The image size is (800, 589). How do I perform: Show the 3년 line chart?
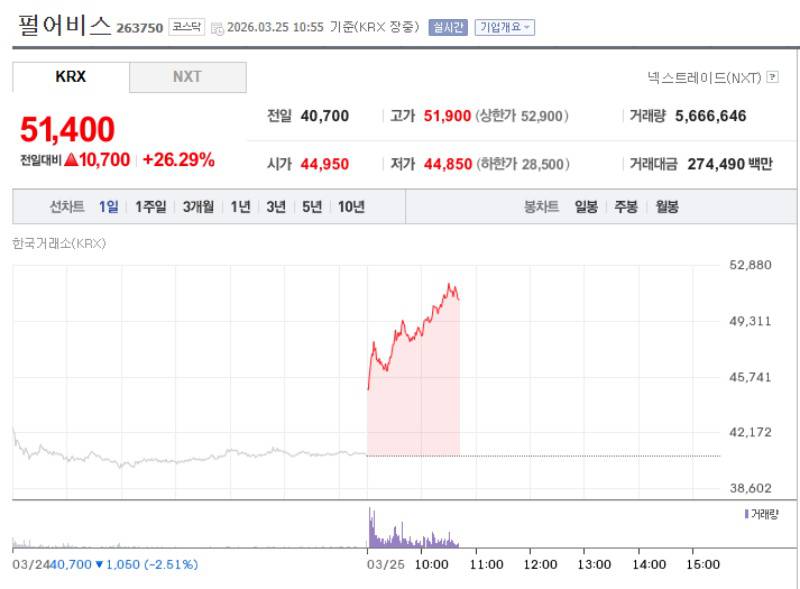tap(276, 207)
